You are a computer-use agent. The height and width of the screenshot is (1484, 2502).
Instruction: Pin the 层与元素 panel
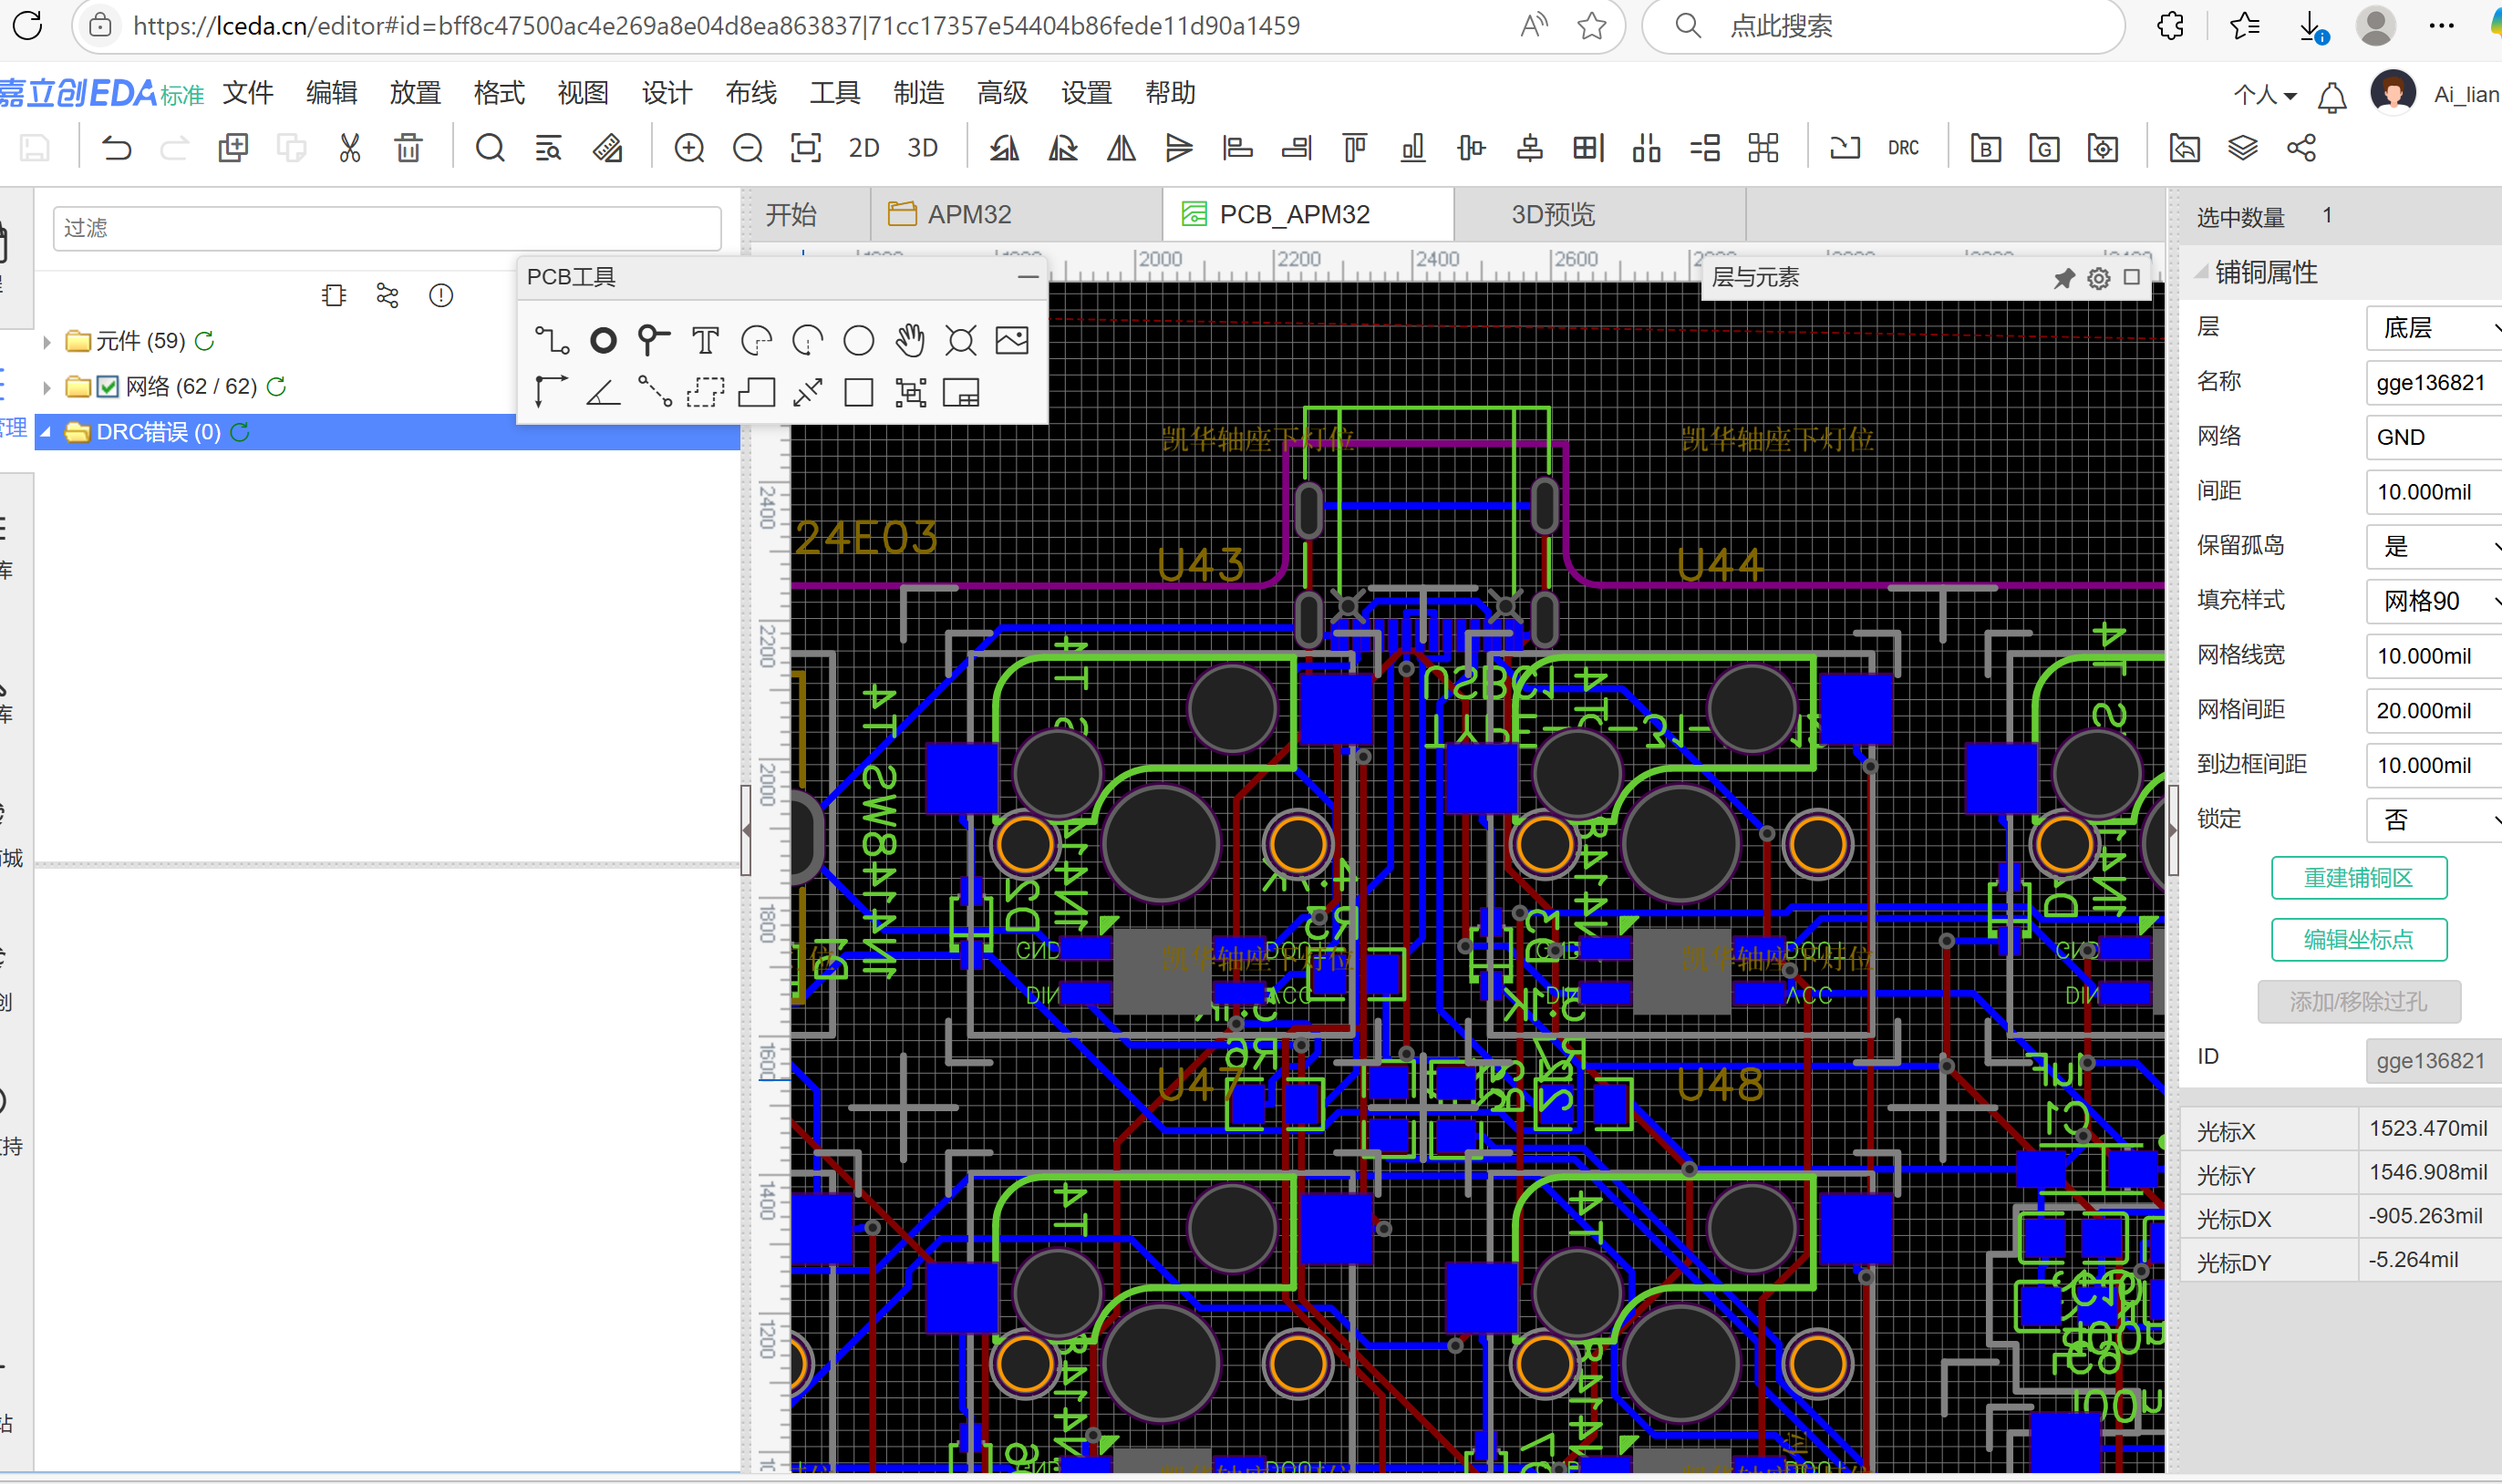[2063, 278]
